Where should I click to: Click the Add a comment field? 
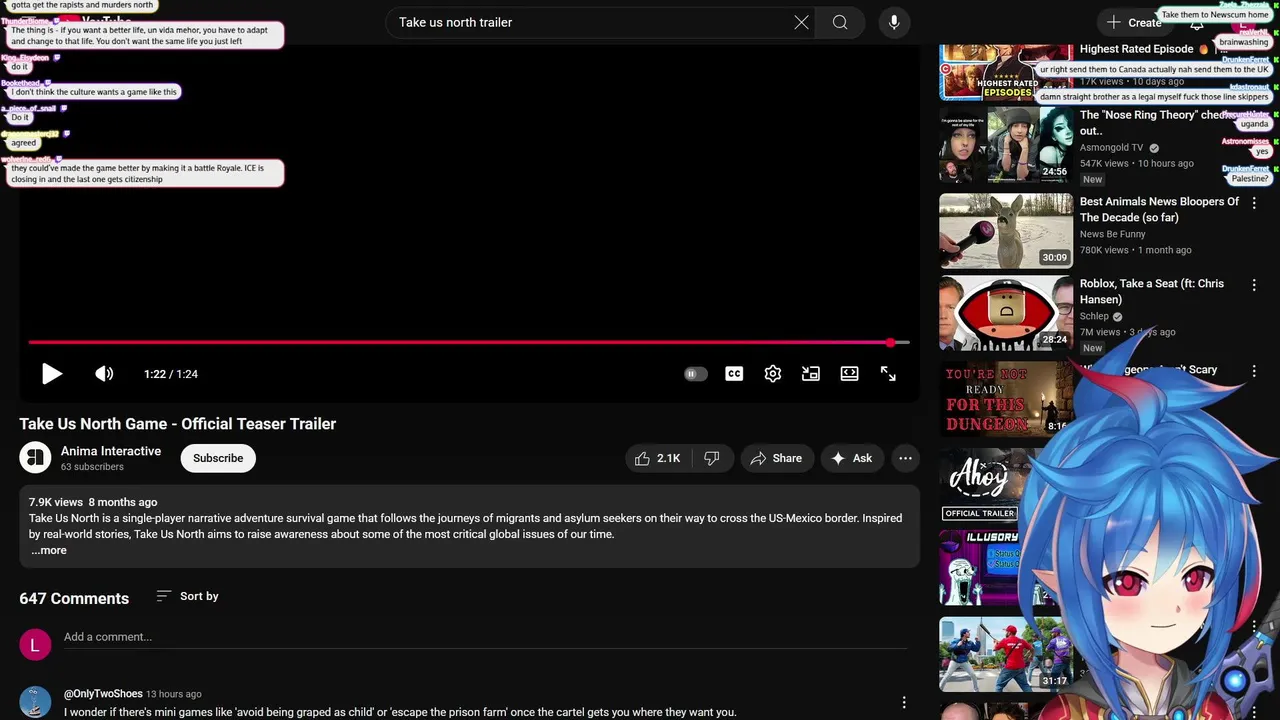pyautogui.click(x=485, y=637)
